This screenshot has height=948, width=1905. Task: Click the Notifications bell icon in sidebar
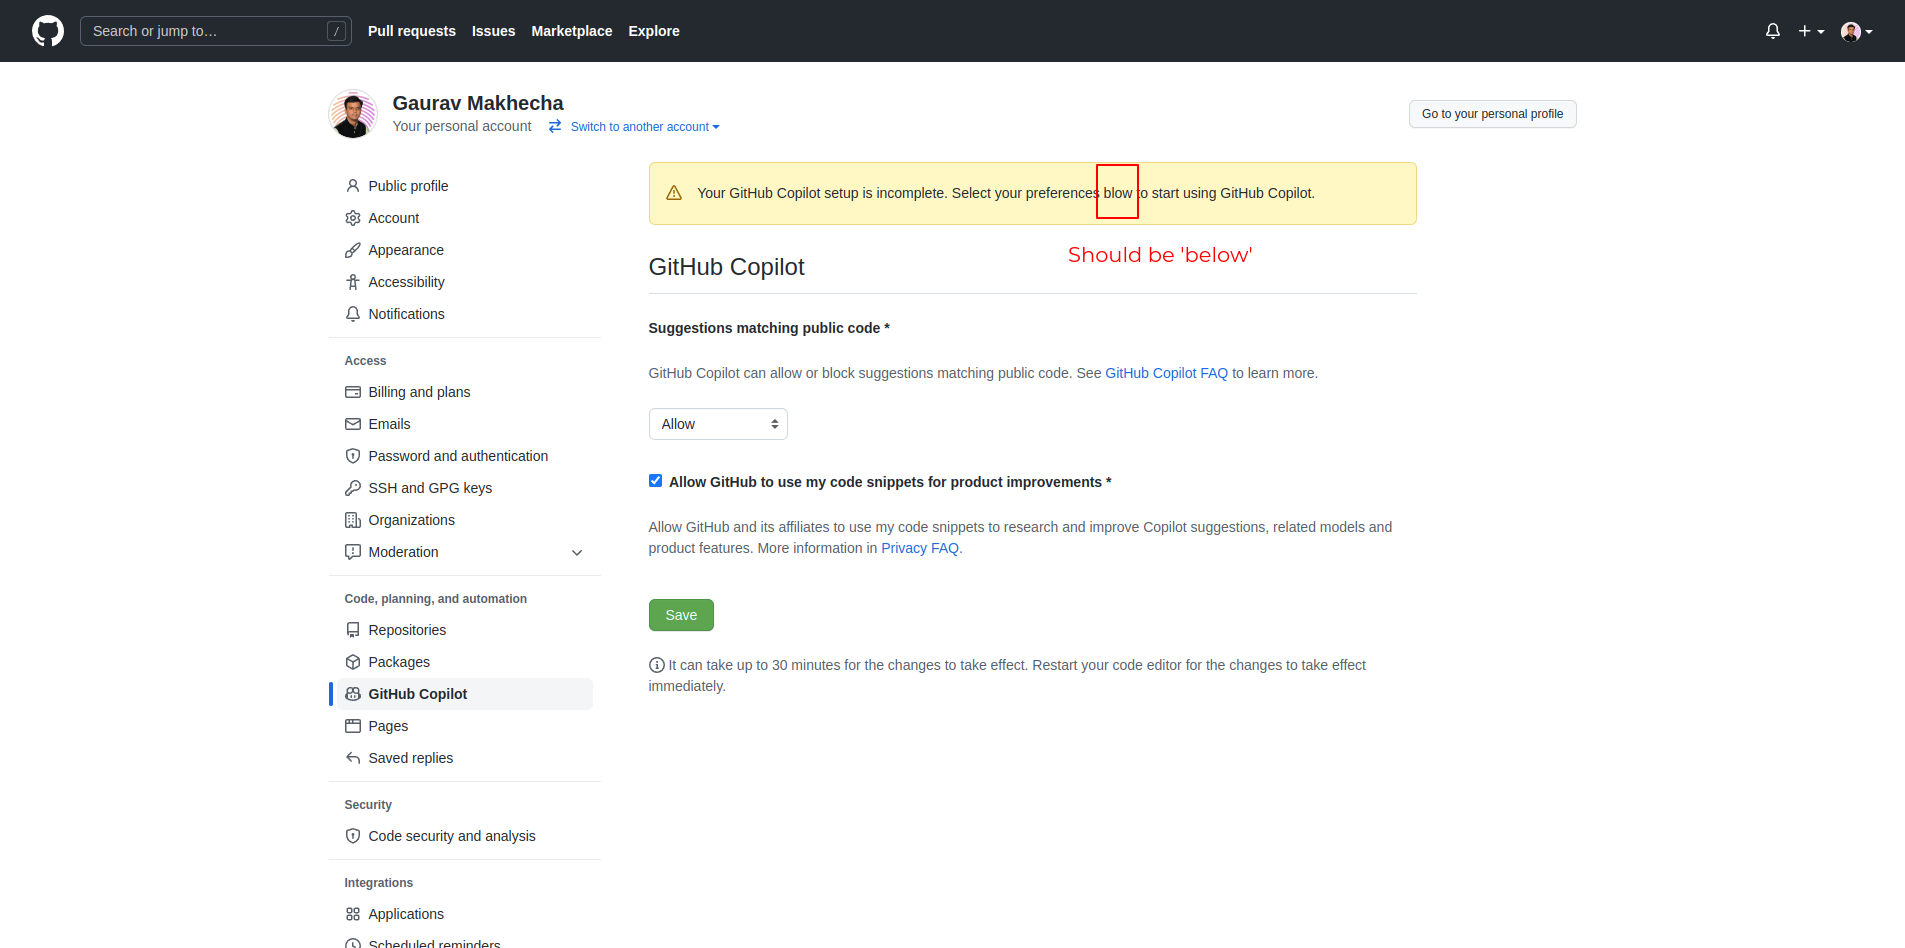(353, 314)
